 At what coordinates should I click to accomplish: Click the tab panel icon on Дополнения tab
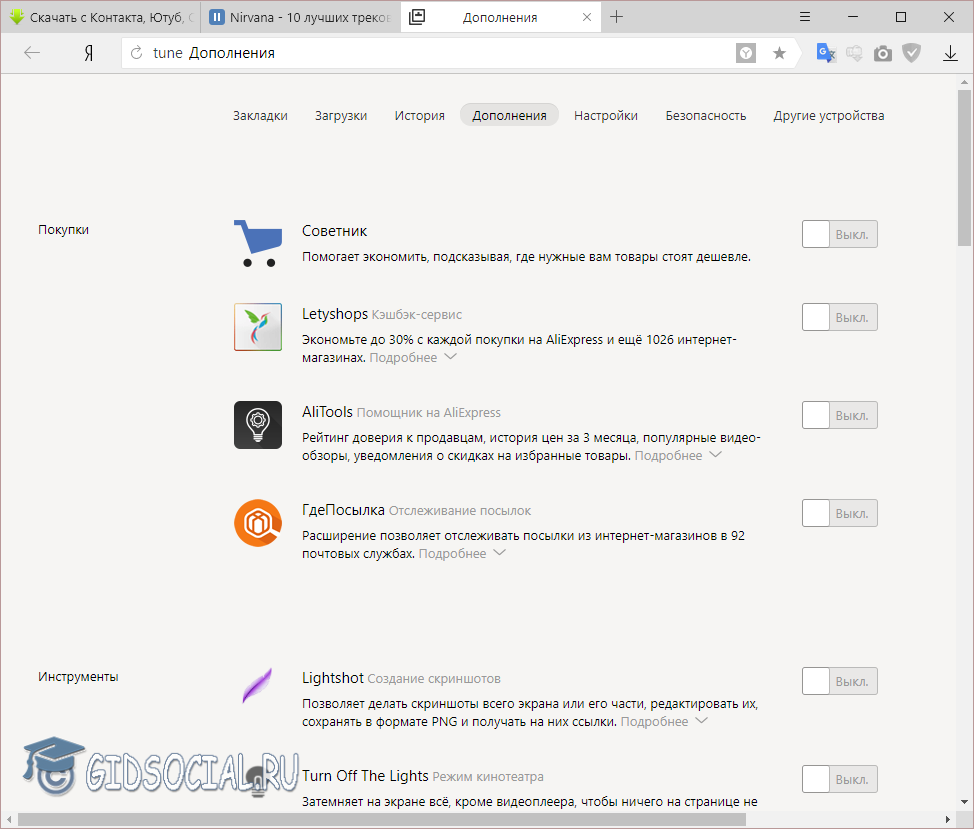pos(417,17)
